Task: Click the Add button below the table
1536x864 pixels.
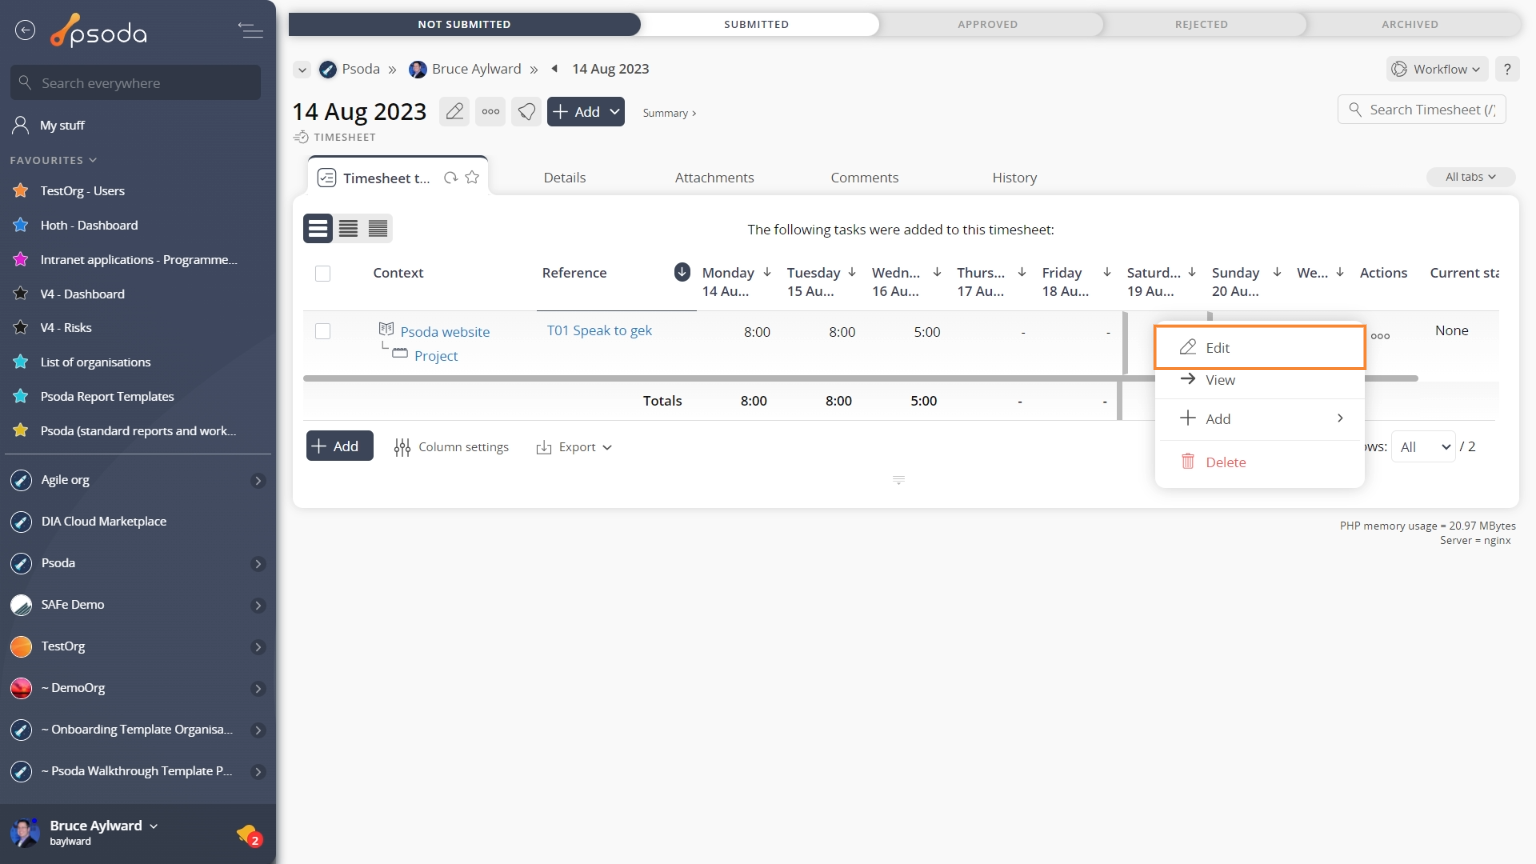Action: pyautogui.click(x=340, y=446)
